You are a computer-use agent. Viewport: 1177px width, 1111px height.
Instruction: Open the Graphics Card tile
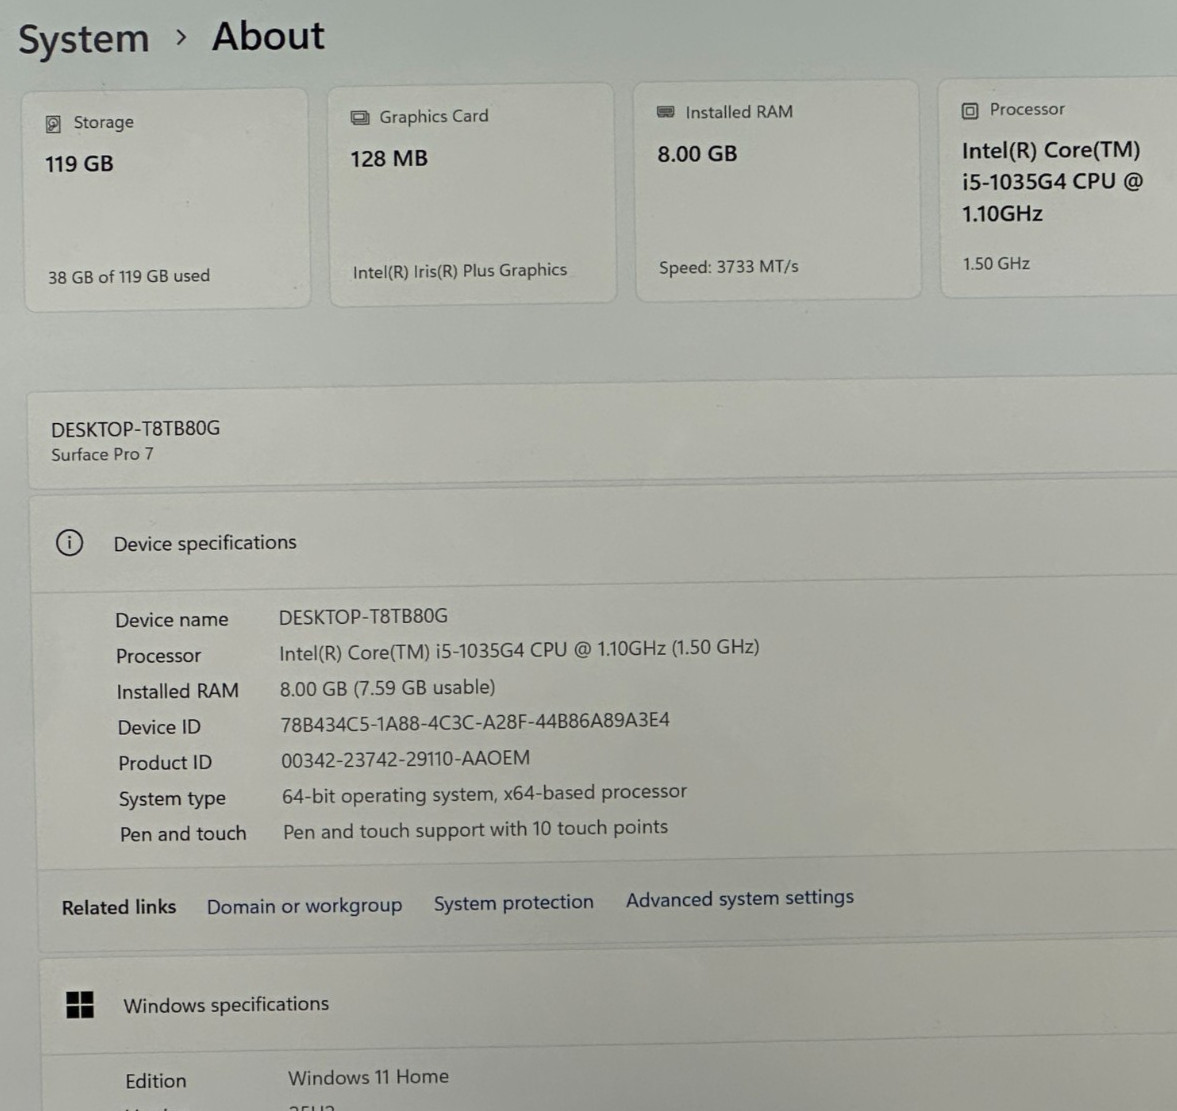472,195
